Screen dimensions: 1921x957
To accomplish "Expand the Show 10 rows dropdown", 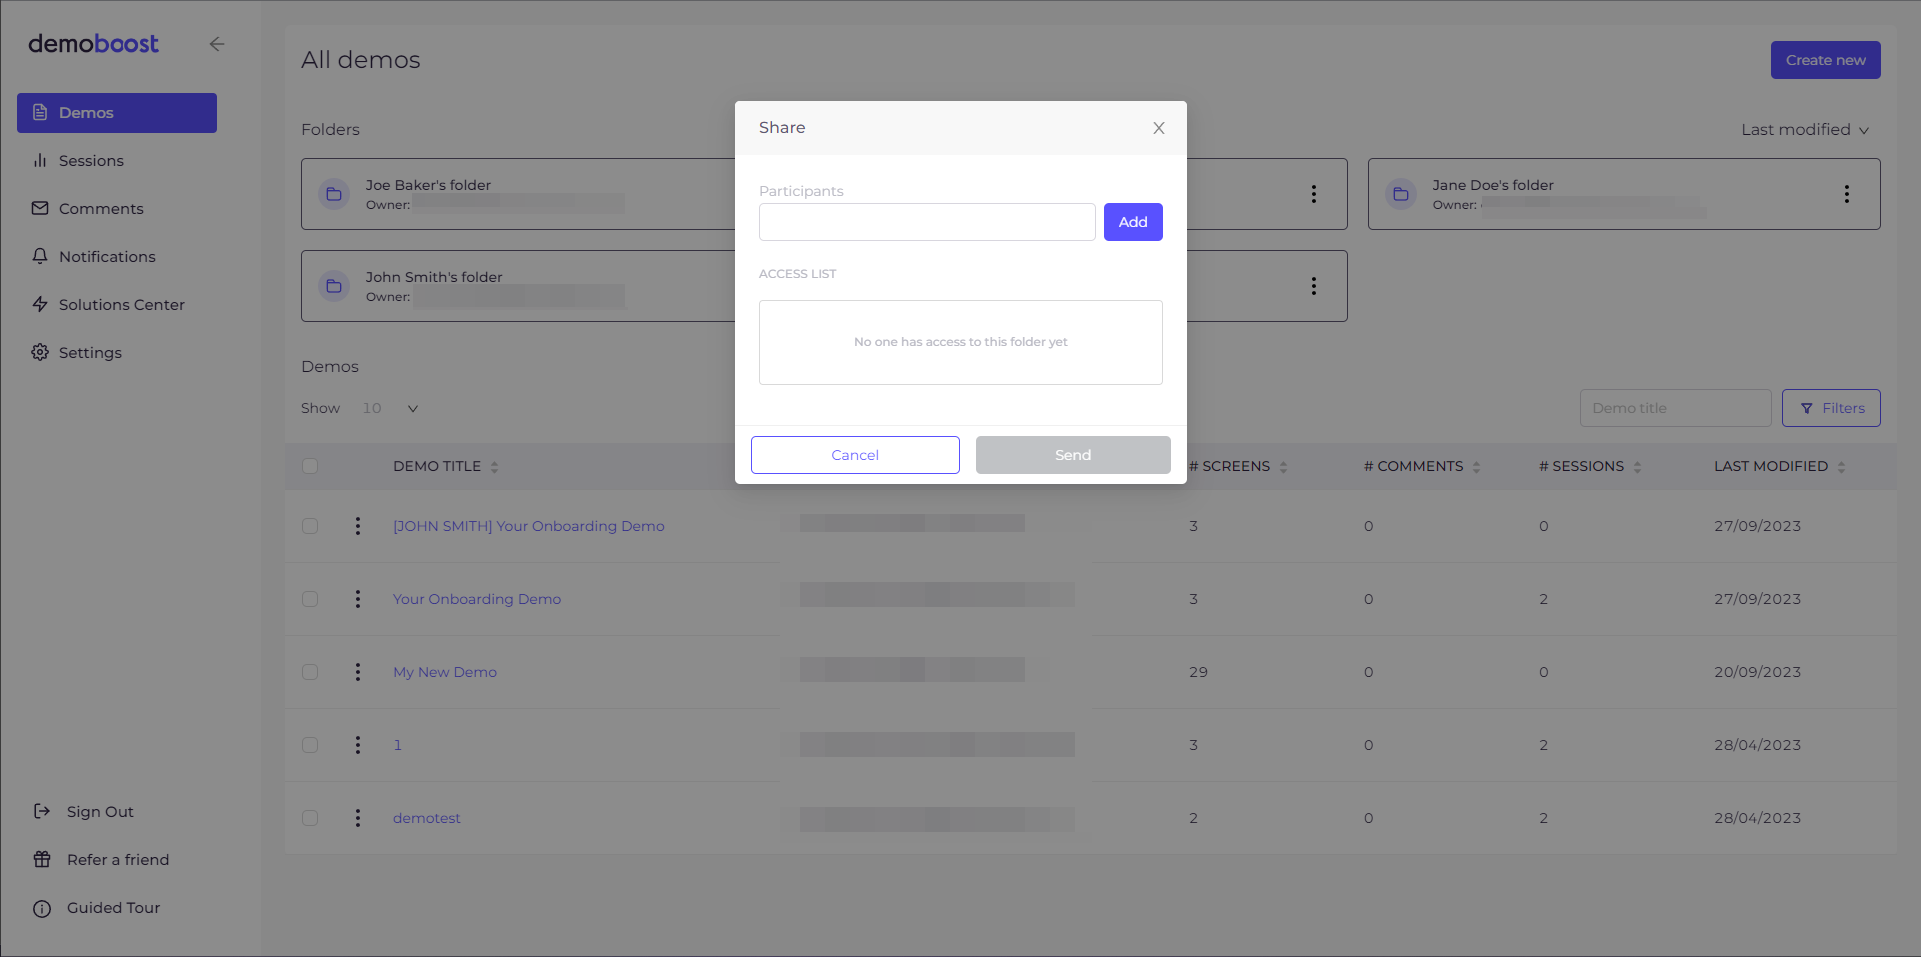I will pos(412,408).
